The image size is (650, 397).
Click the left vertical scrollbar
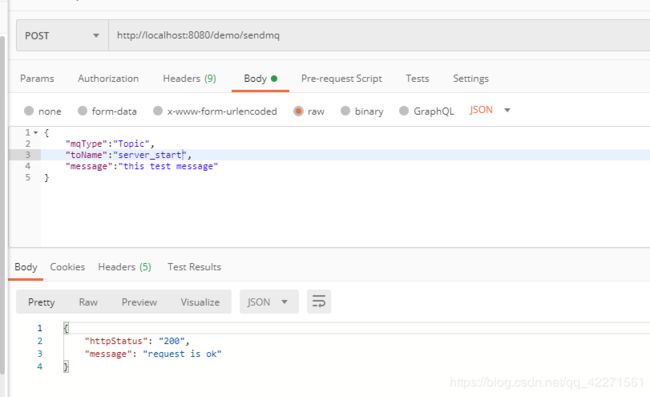point(2,205)
